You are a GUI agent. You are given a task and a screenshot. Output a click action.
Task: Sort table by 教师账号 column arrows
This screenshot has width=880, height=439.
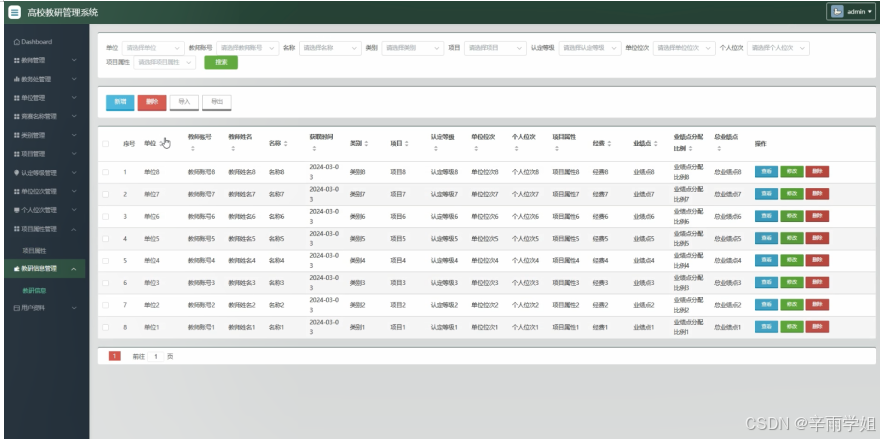pos(192,149)
